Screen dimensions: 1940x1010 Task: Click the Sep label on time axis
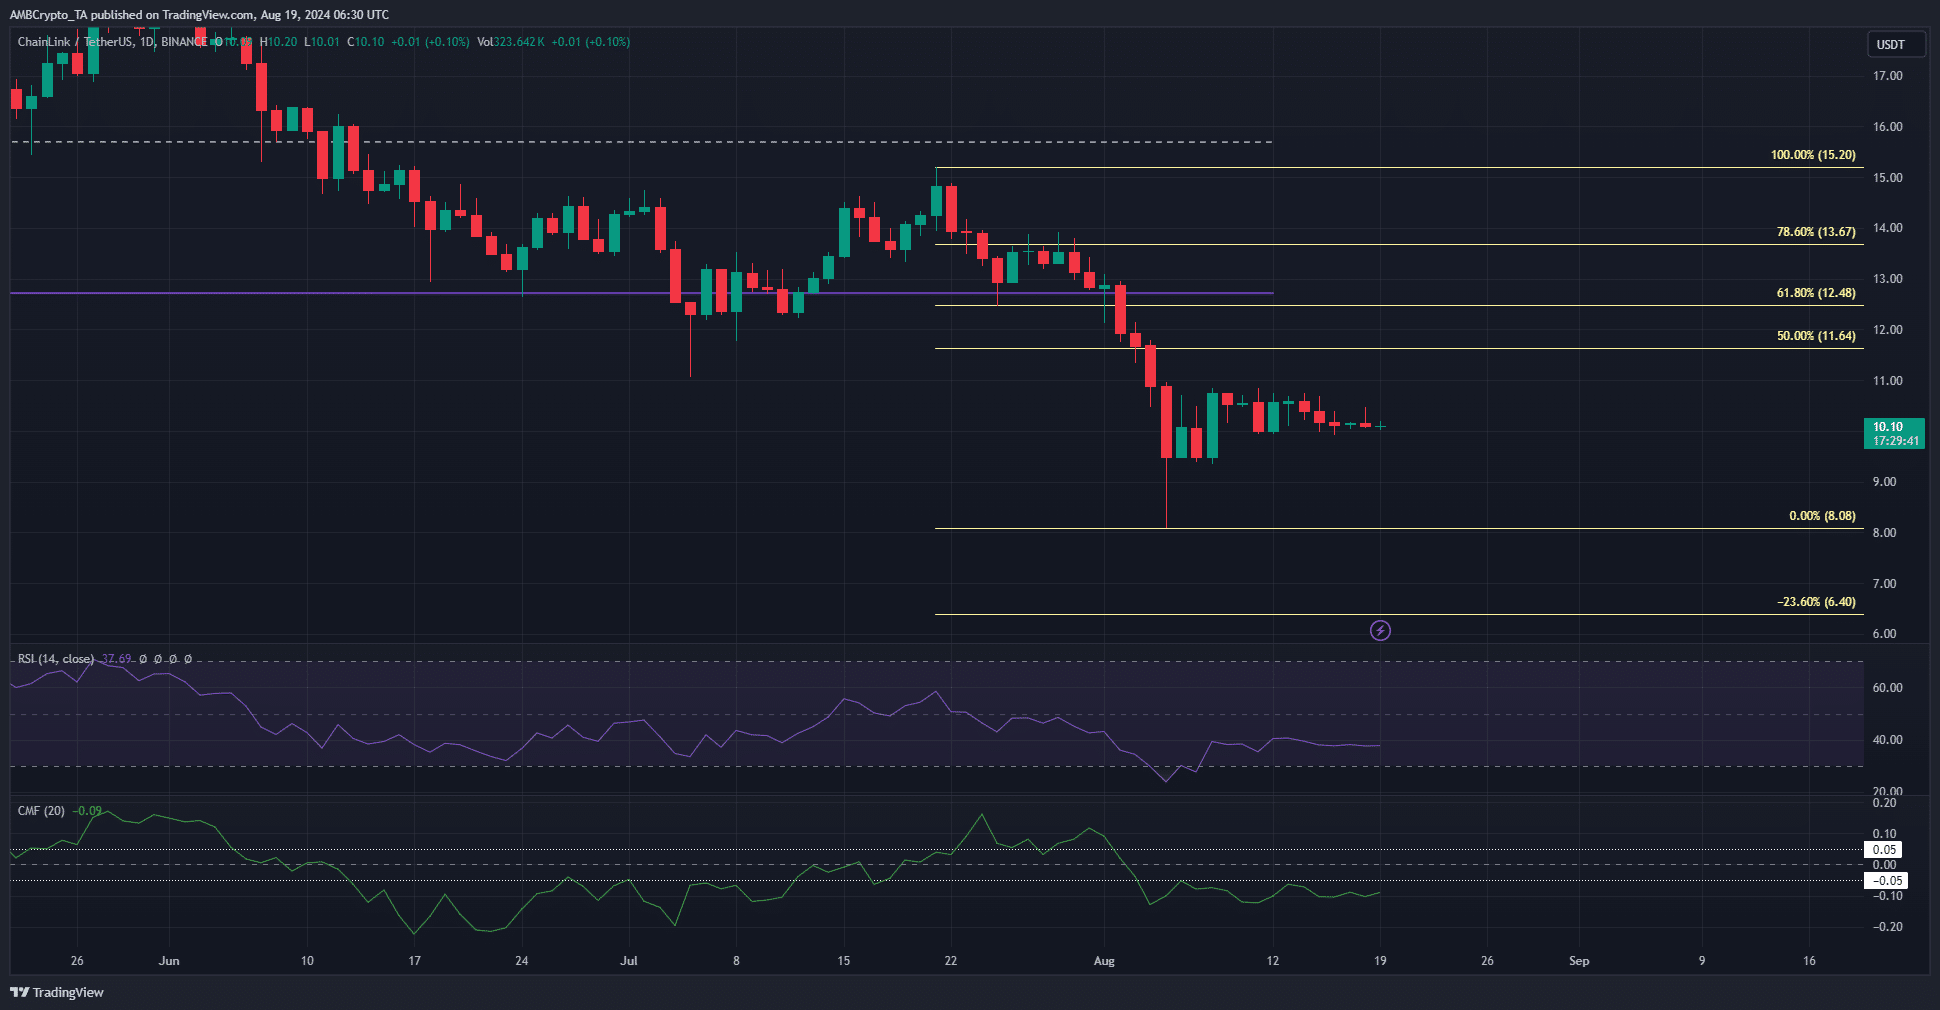[x=1579, y=961]
